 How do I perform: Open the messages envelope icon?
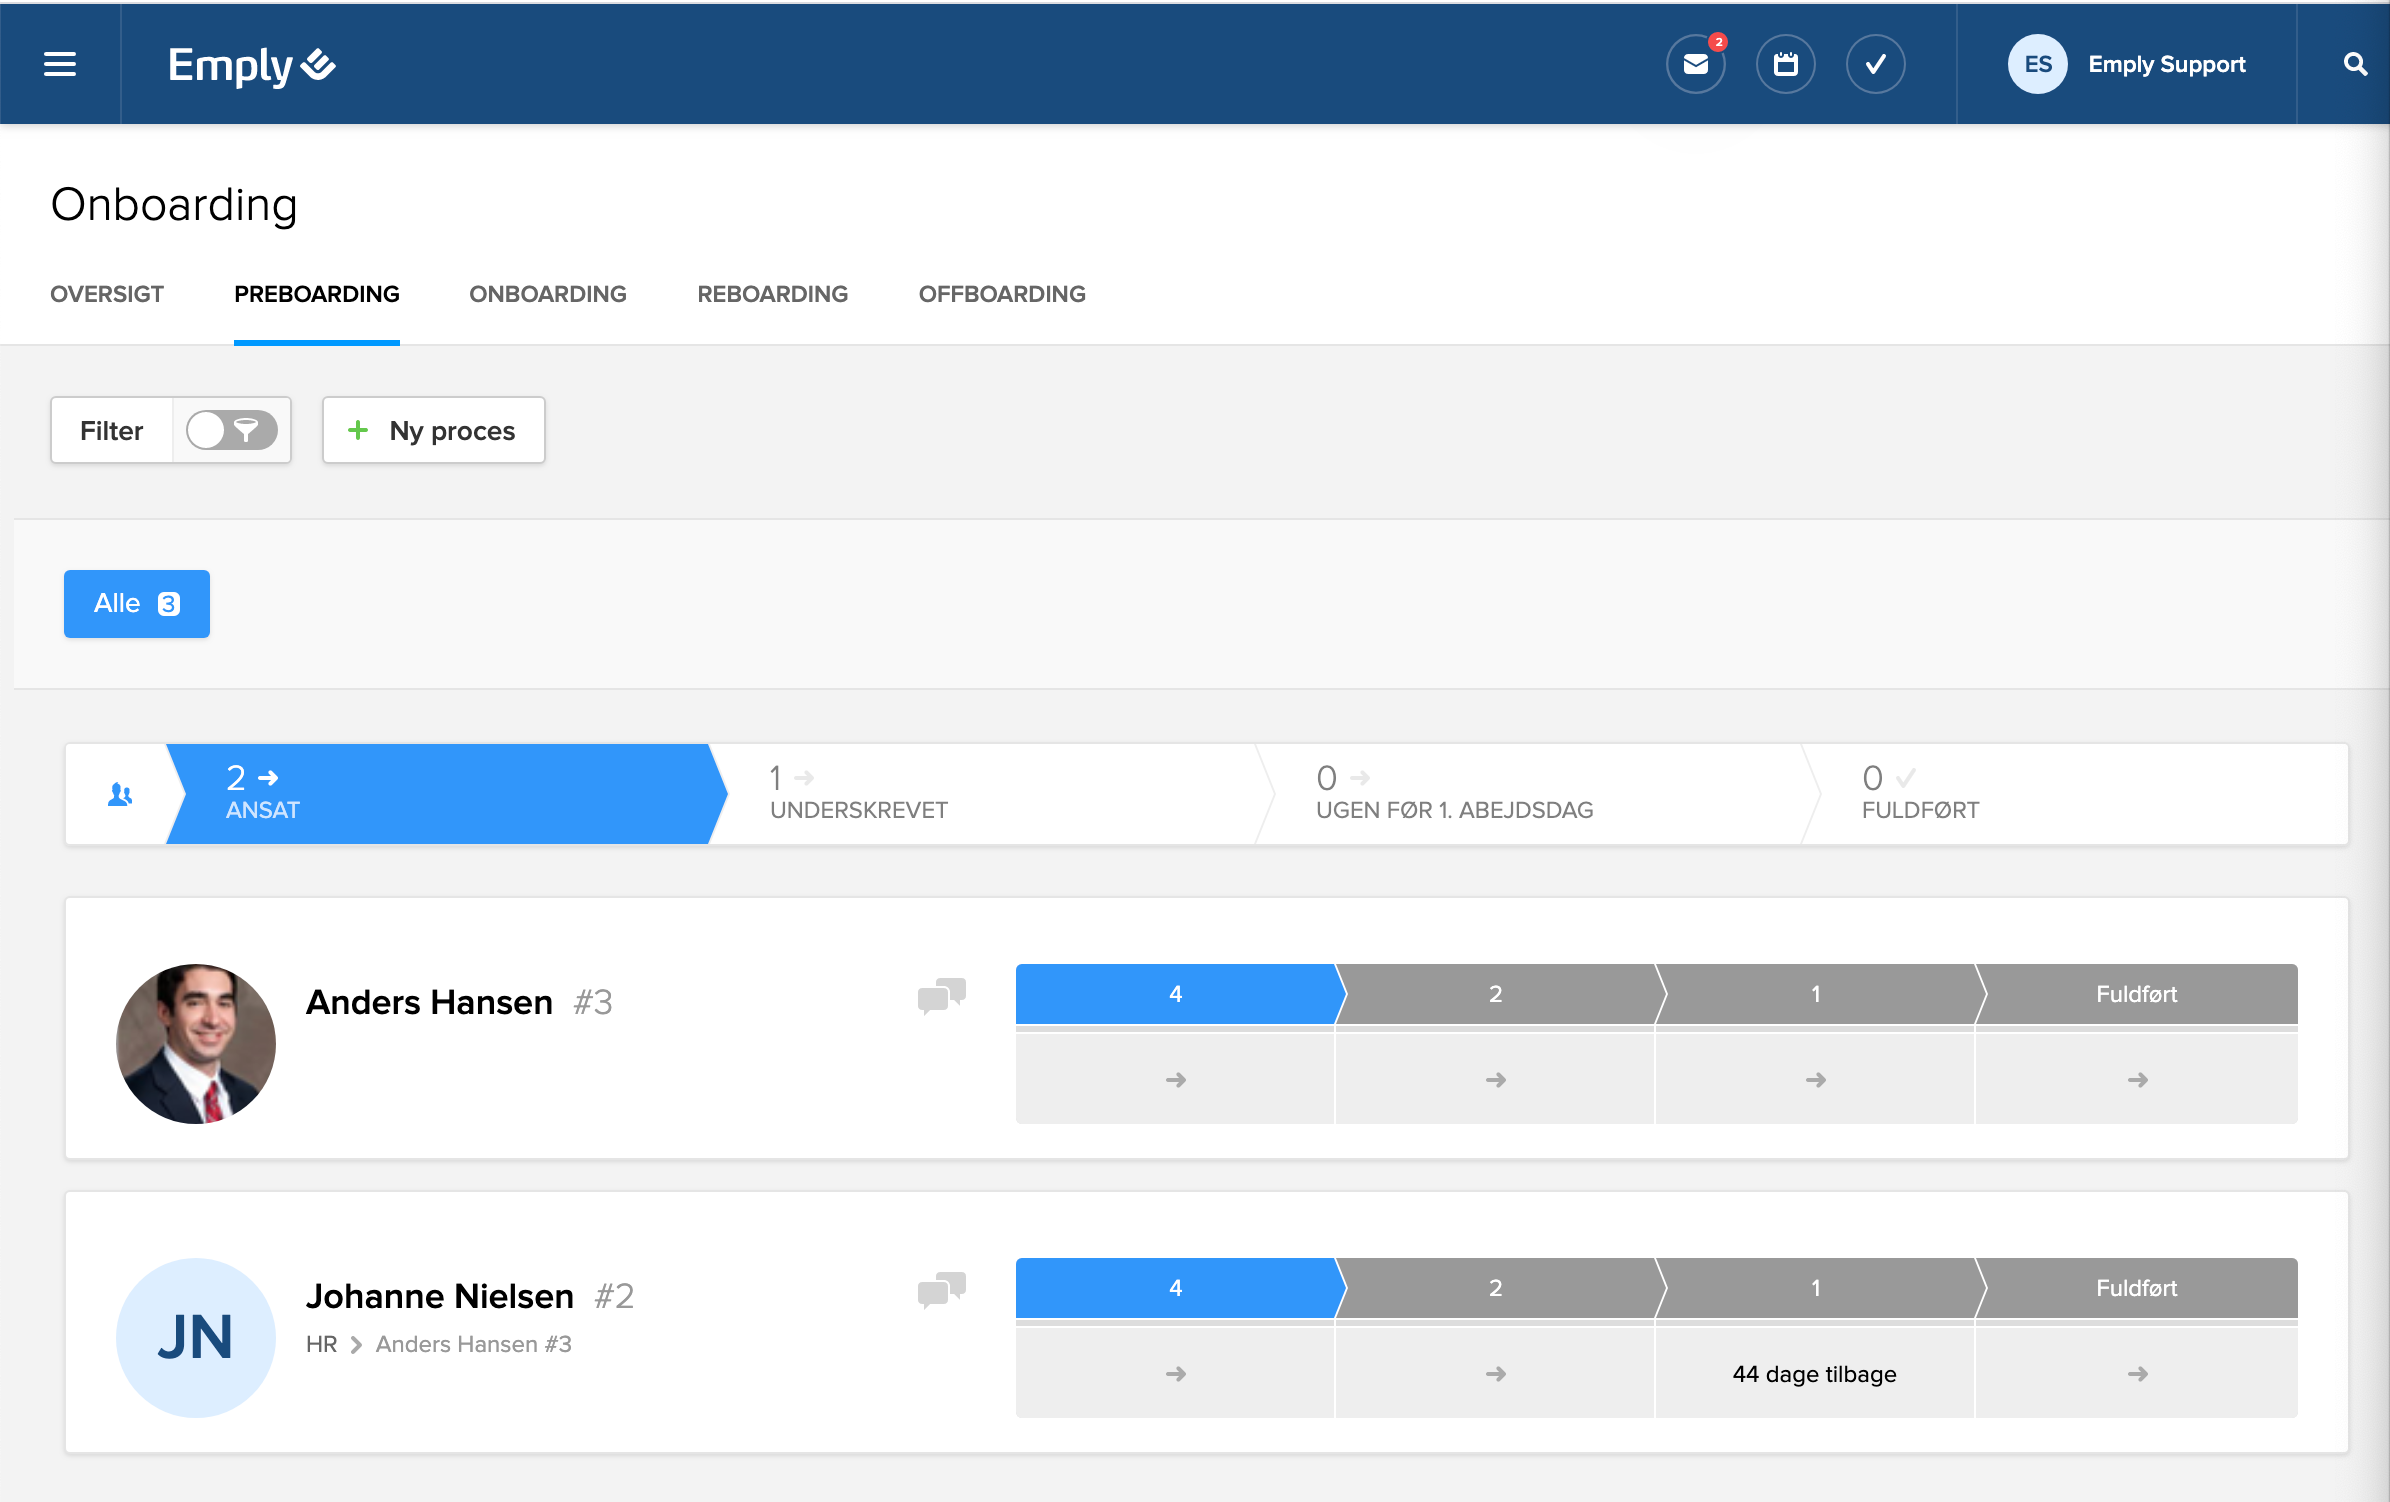(x=1695, y=64)
